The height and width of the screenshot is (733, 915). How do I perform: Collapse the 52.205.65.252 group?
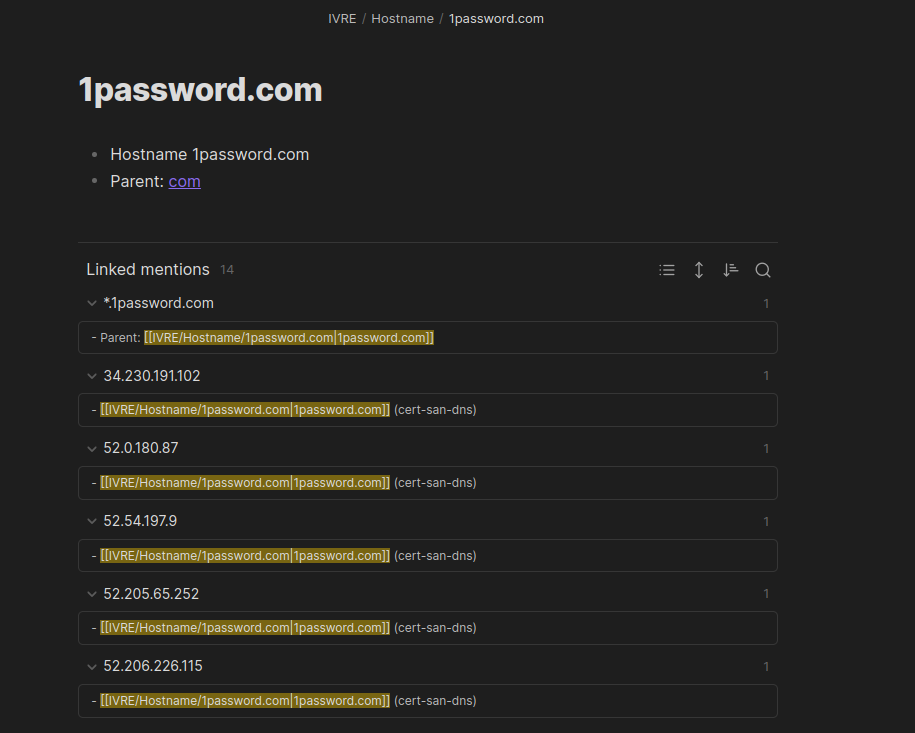(x=91, y=593)
